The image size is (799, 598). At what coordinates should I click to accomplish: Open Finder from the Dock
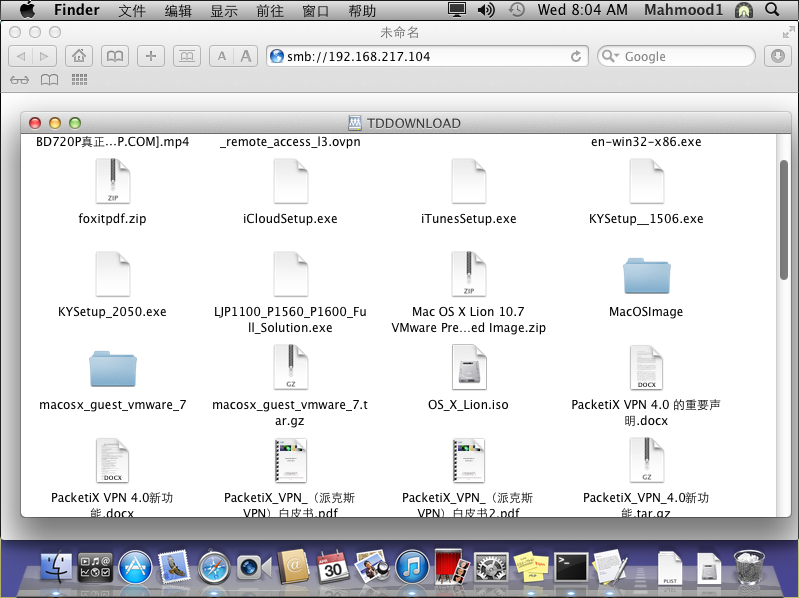pyautogui.click(x=57, y=567)
